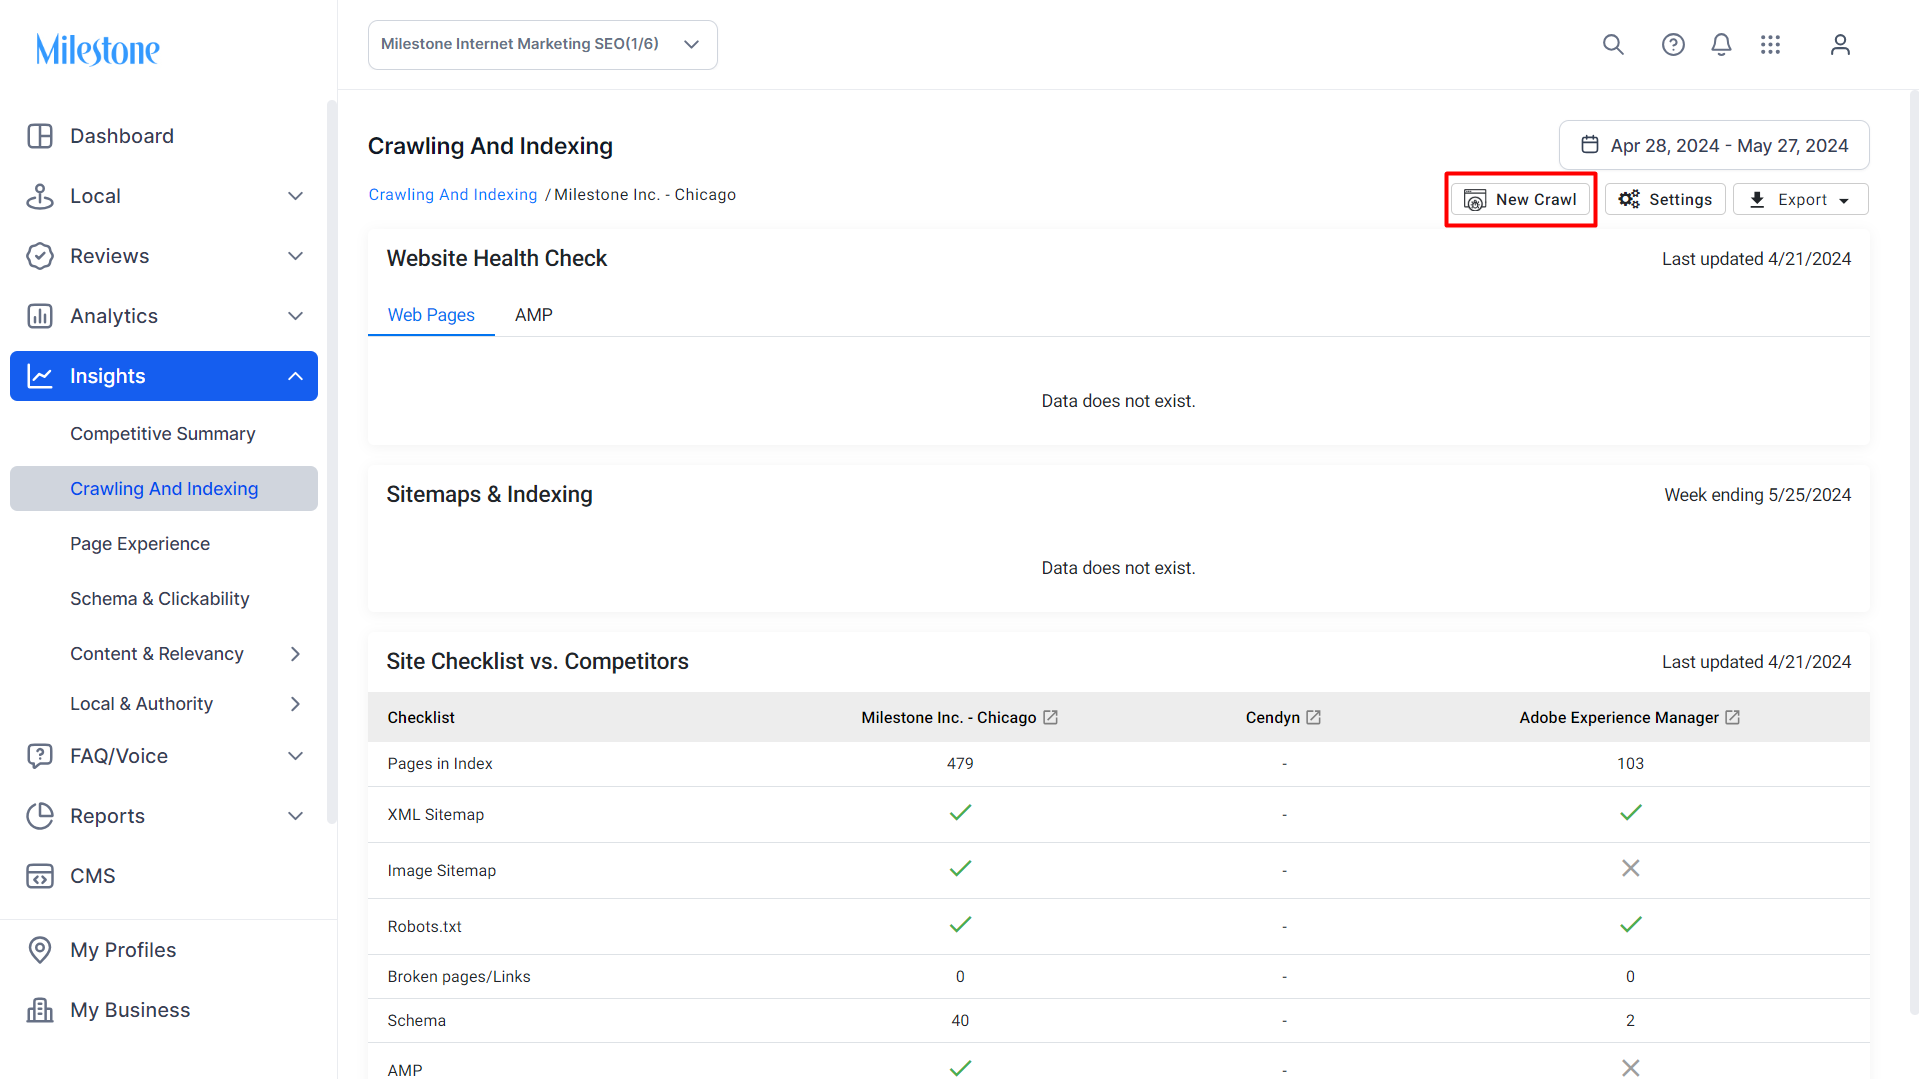
Task: Open Page Experience in sidebar
Action: pyautogui.click(x=140, y=544)
